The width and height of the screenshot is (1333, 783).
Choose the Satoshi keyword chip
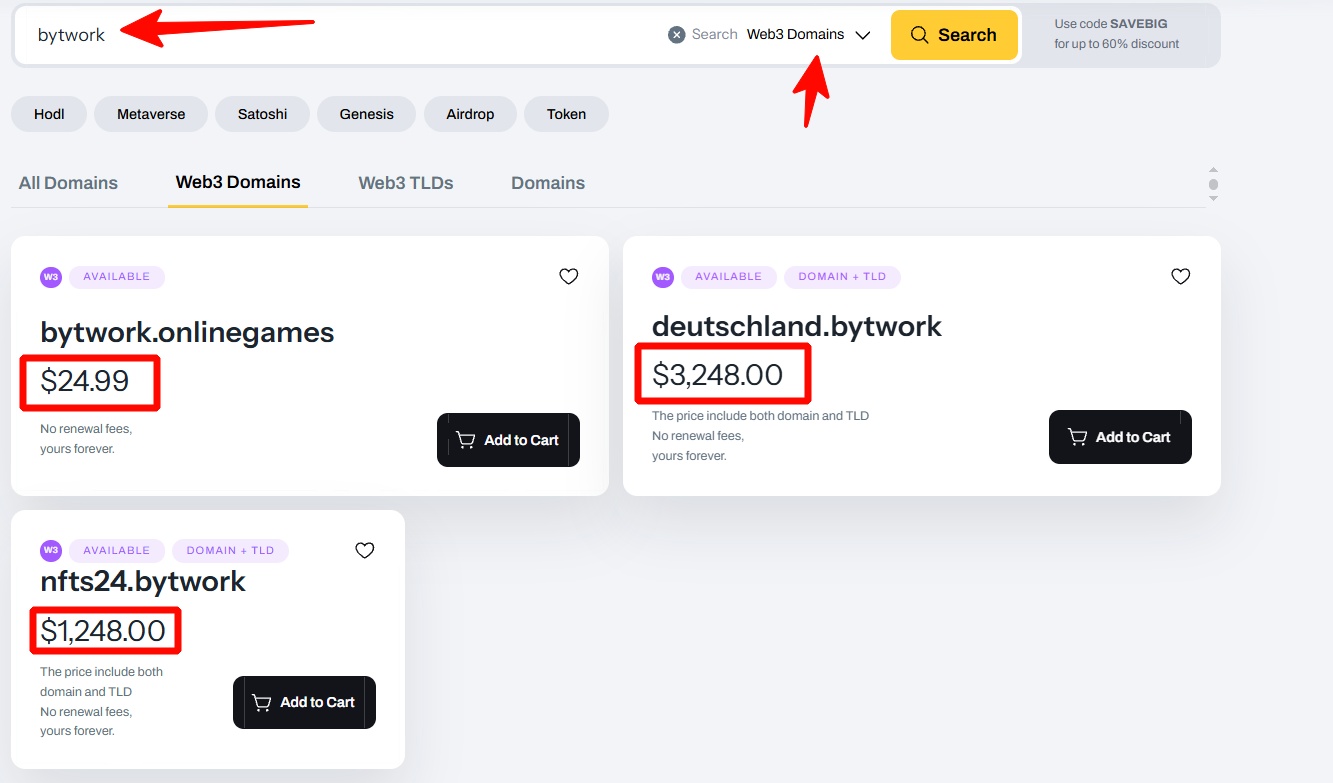(263, 114)
